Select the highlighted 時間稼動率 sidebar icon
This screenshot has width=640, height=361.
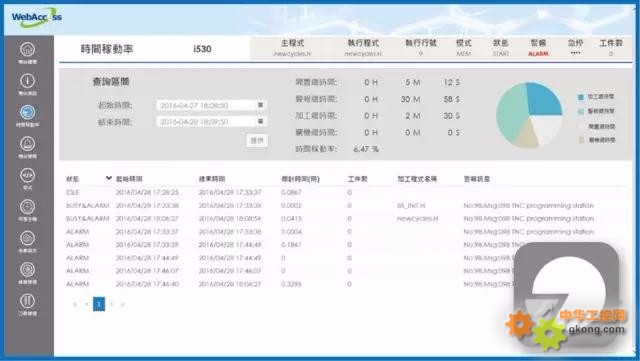(27, 112)
